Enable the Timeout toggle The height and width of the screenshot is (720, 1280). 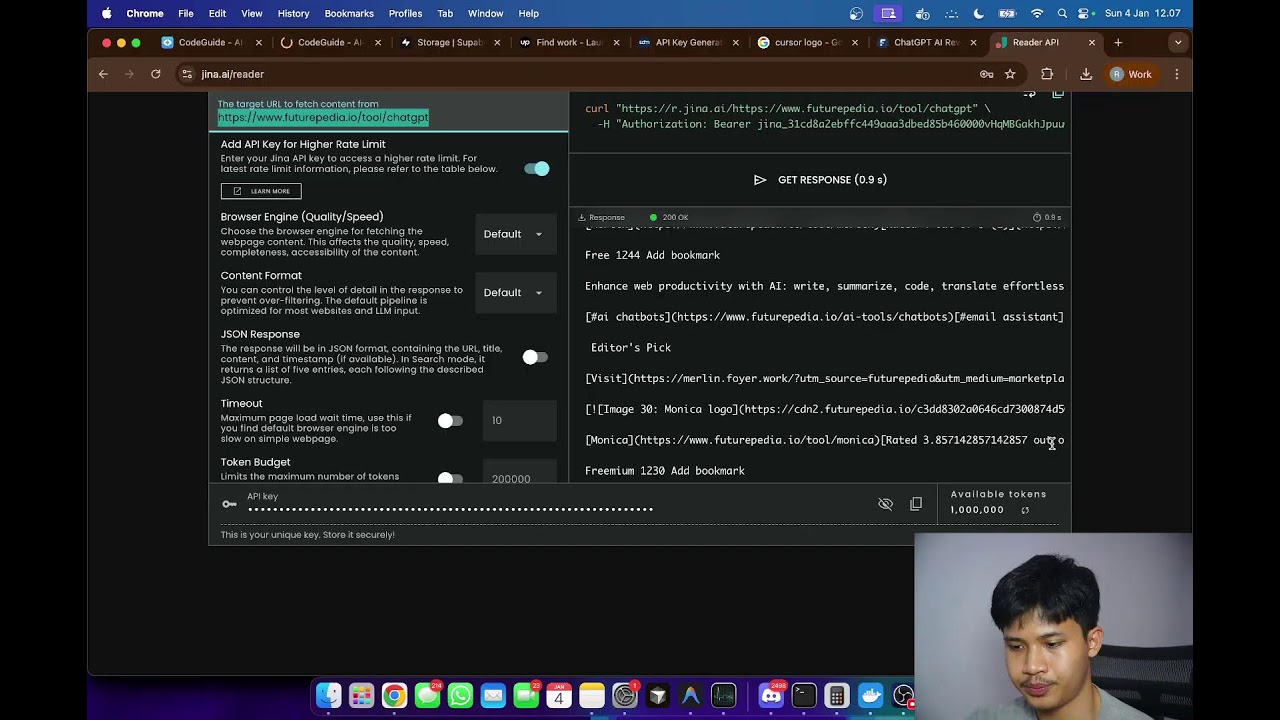tap(450, 421)
